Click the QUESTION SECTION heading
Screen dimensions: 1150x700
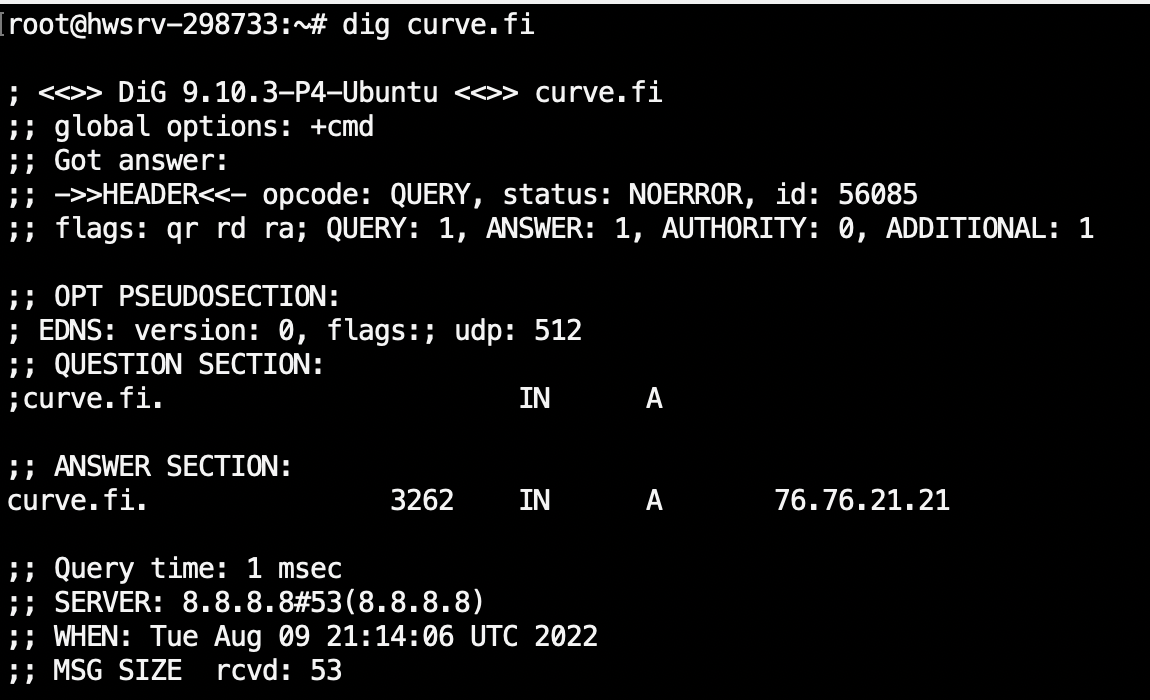tap(166, 365)
